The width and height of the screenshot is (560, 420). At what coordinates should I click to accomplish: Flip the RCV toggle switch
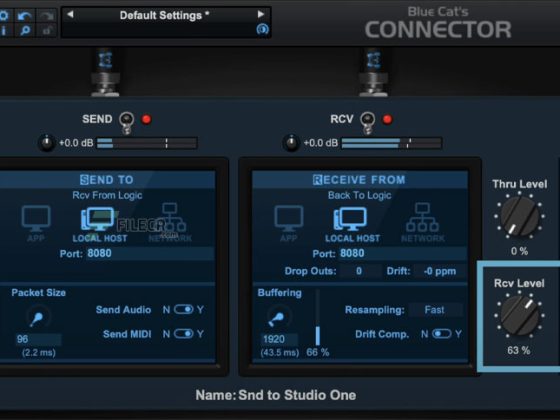click(368, 122)
